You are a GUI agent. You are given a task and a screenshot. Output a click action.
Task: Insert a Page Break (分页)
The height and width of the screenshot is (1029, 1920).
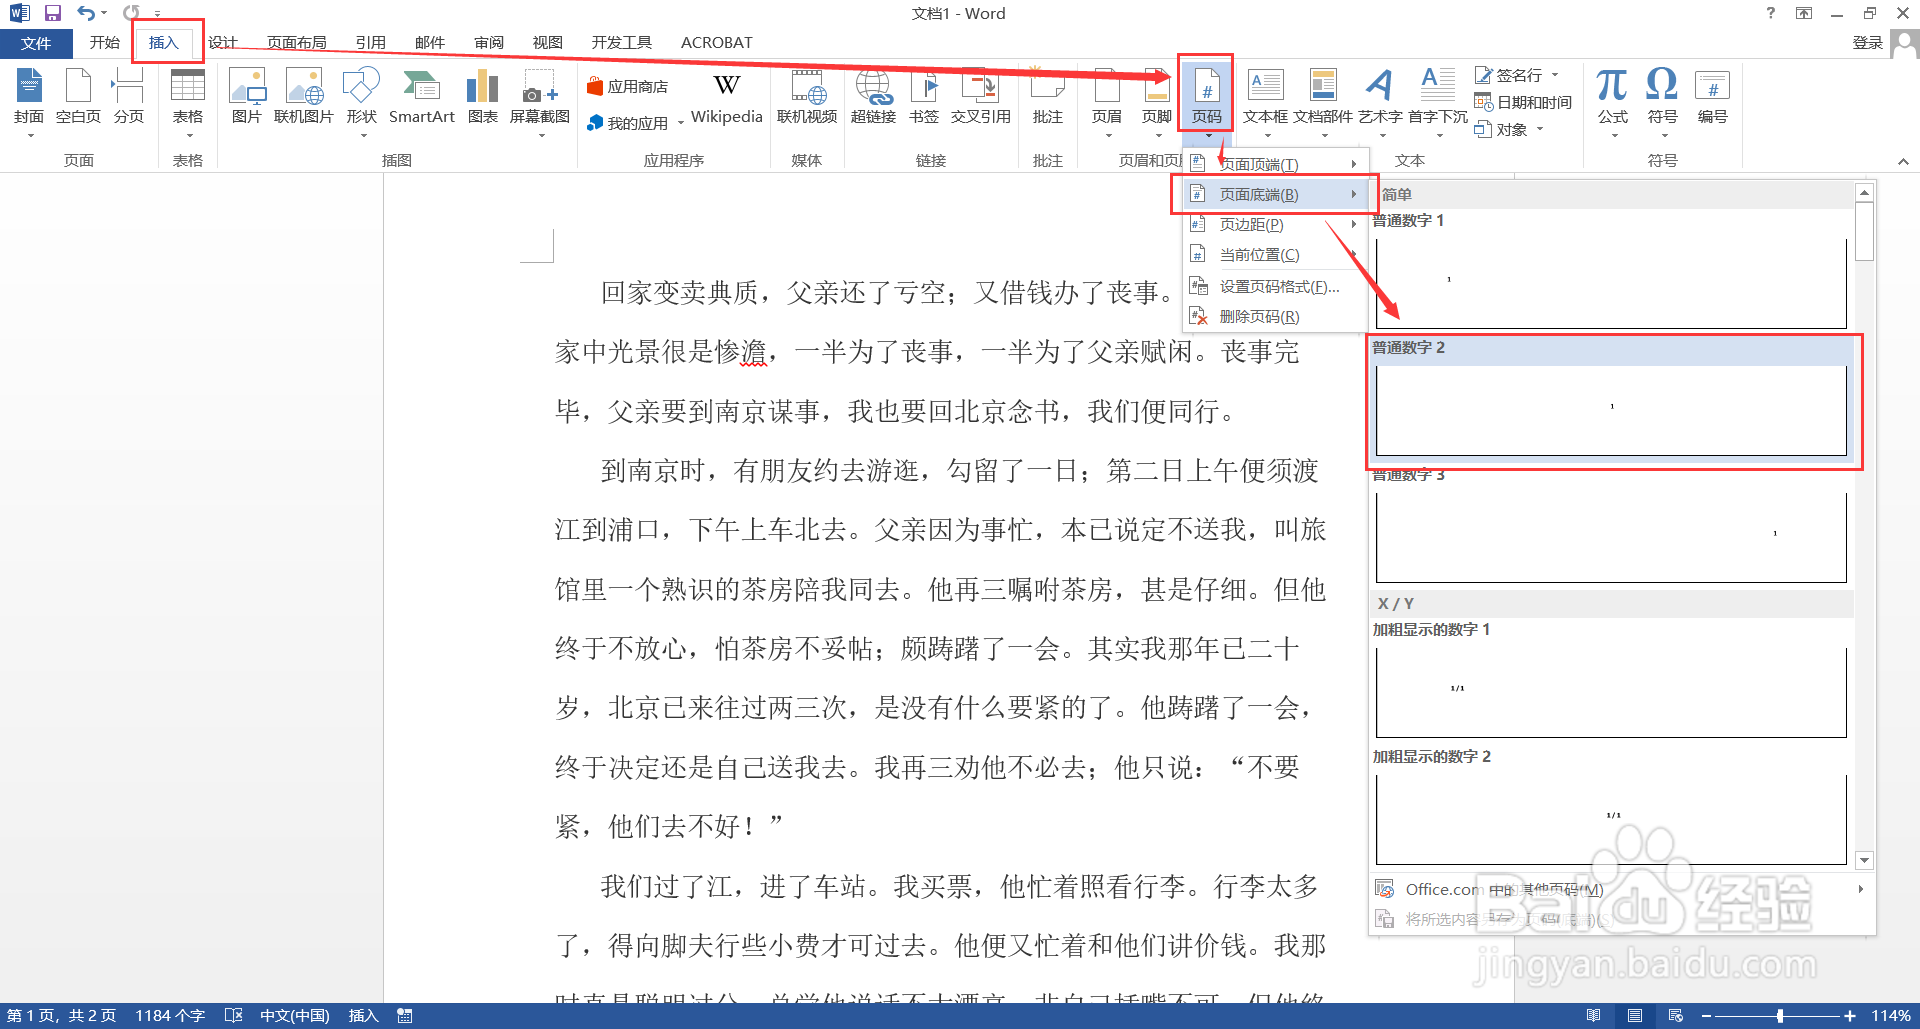pos(128,98)
